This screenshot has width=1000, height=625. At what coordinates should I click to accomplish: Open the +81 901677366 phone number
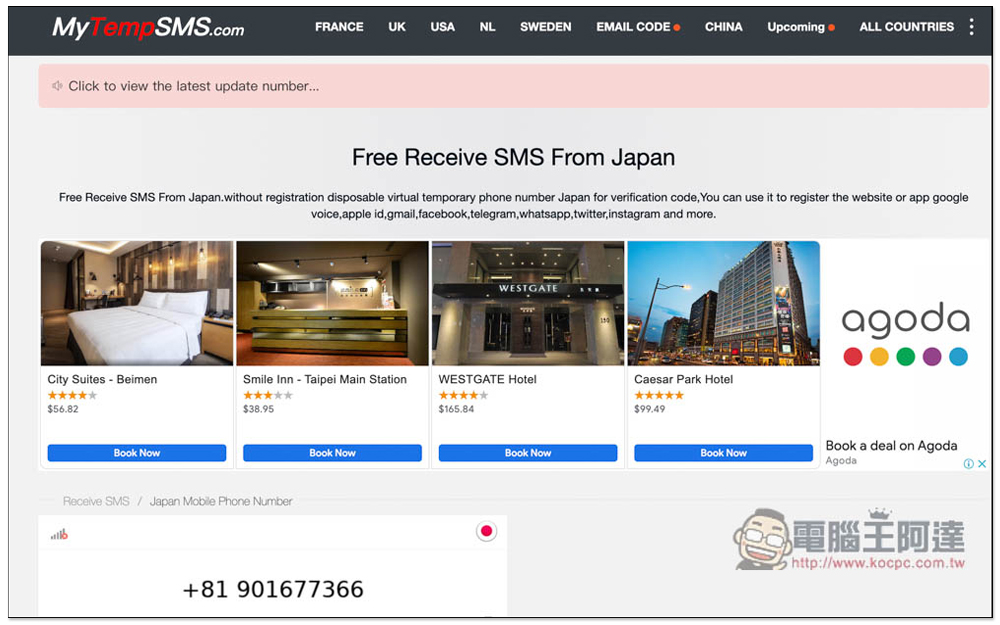pyautogui.click(x=273, y=589)
